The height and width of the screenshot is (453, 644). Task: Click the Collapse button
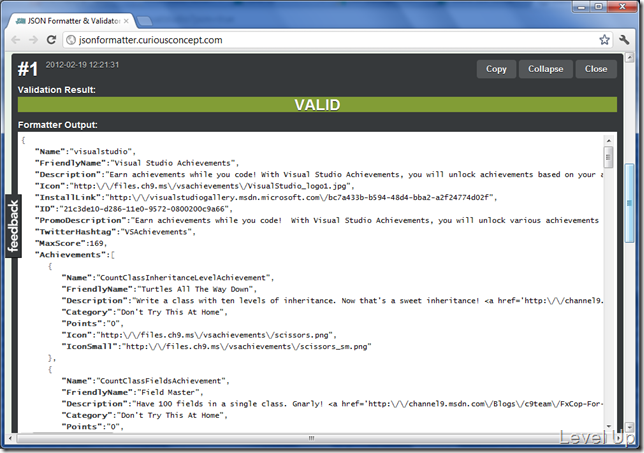pos(545,69)
